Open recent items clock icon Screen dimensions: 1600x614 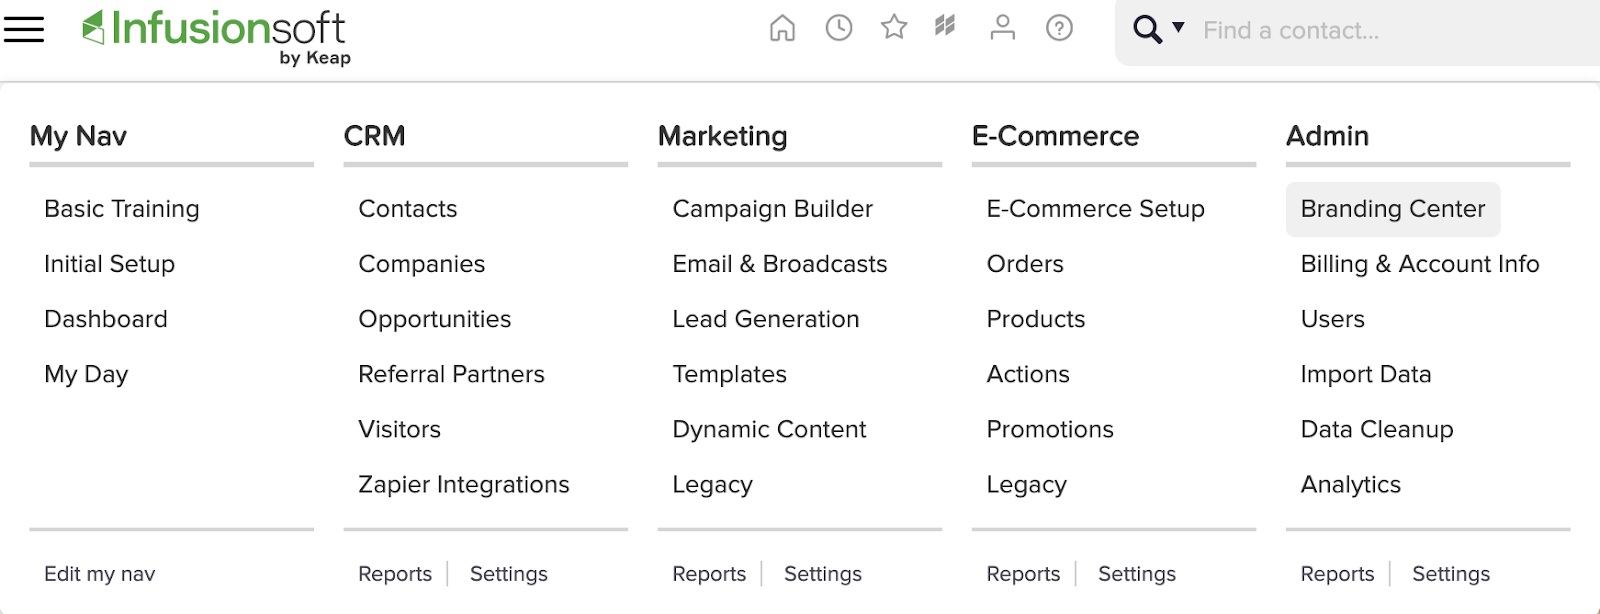click(839, 28)
